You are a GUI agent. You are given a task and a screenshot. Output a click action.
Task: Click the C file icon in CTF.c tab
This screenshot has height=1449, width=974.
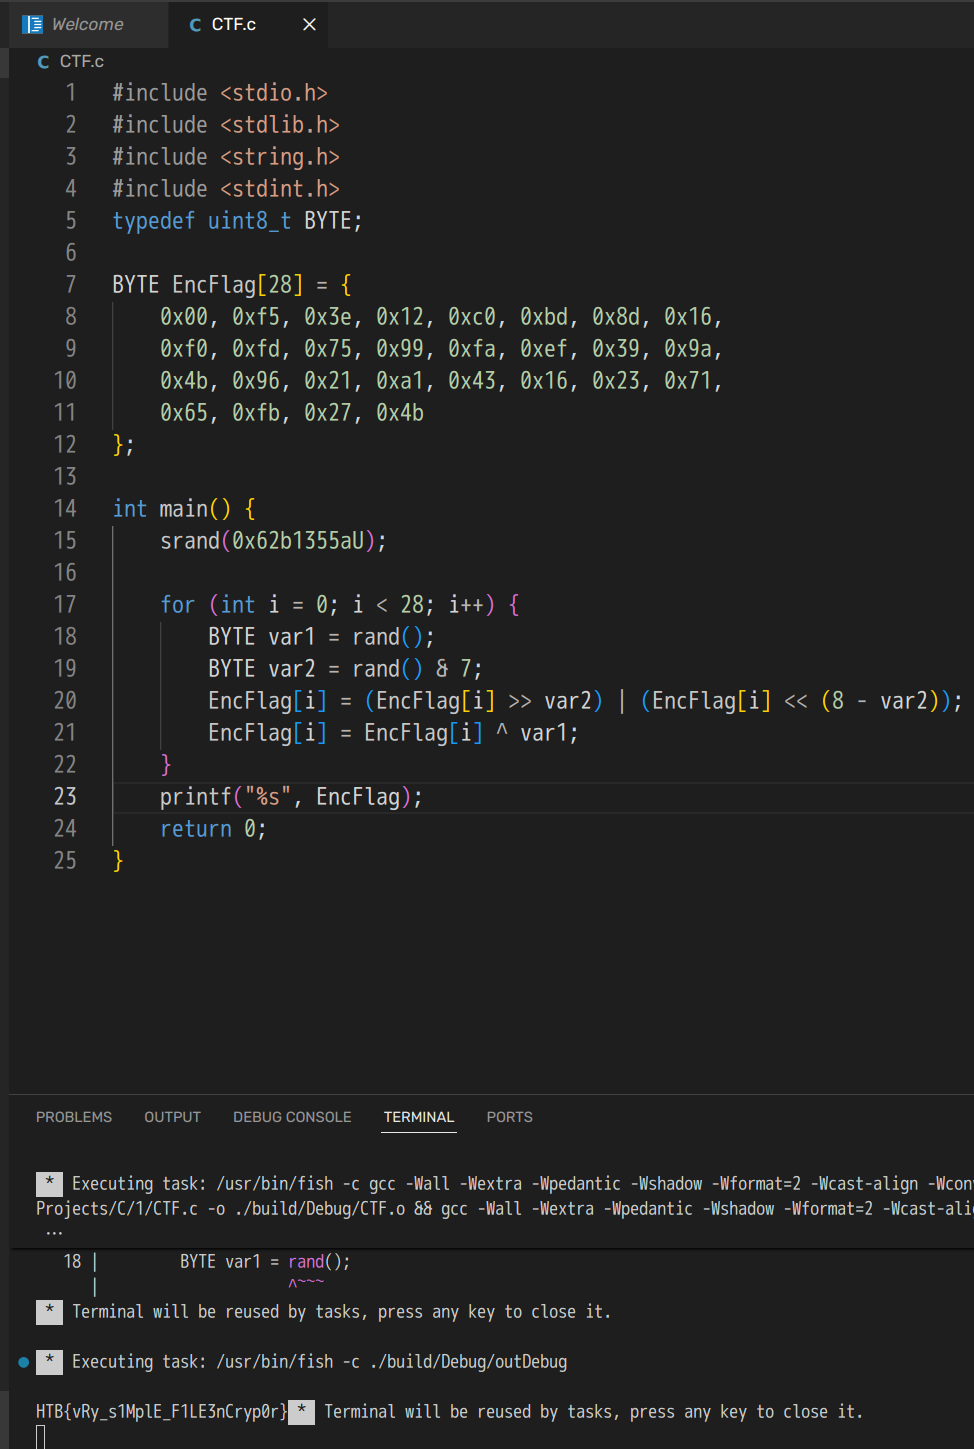[195, 25]
